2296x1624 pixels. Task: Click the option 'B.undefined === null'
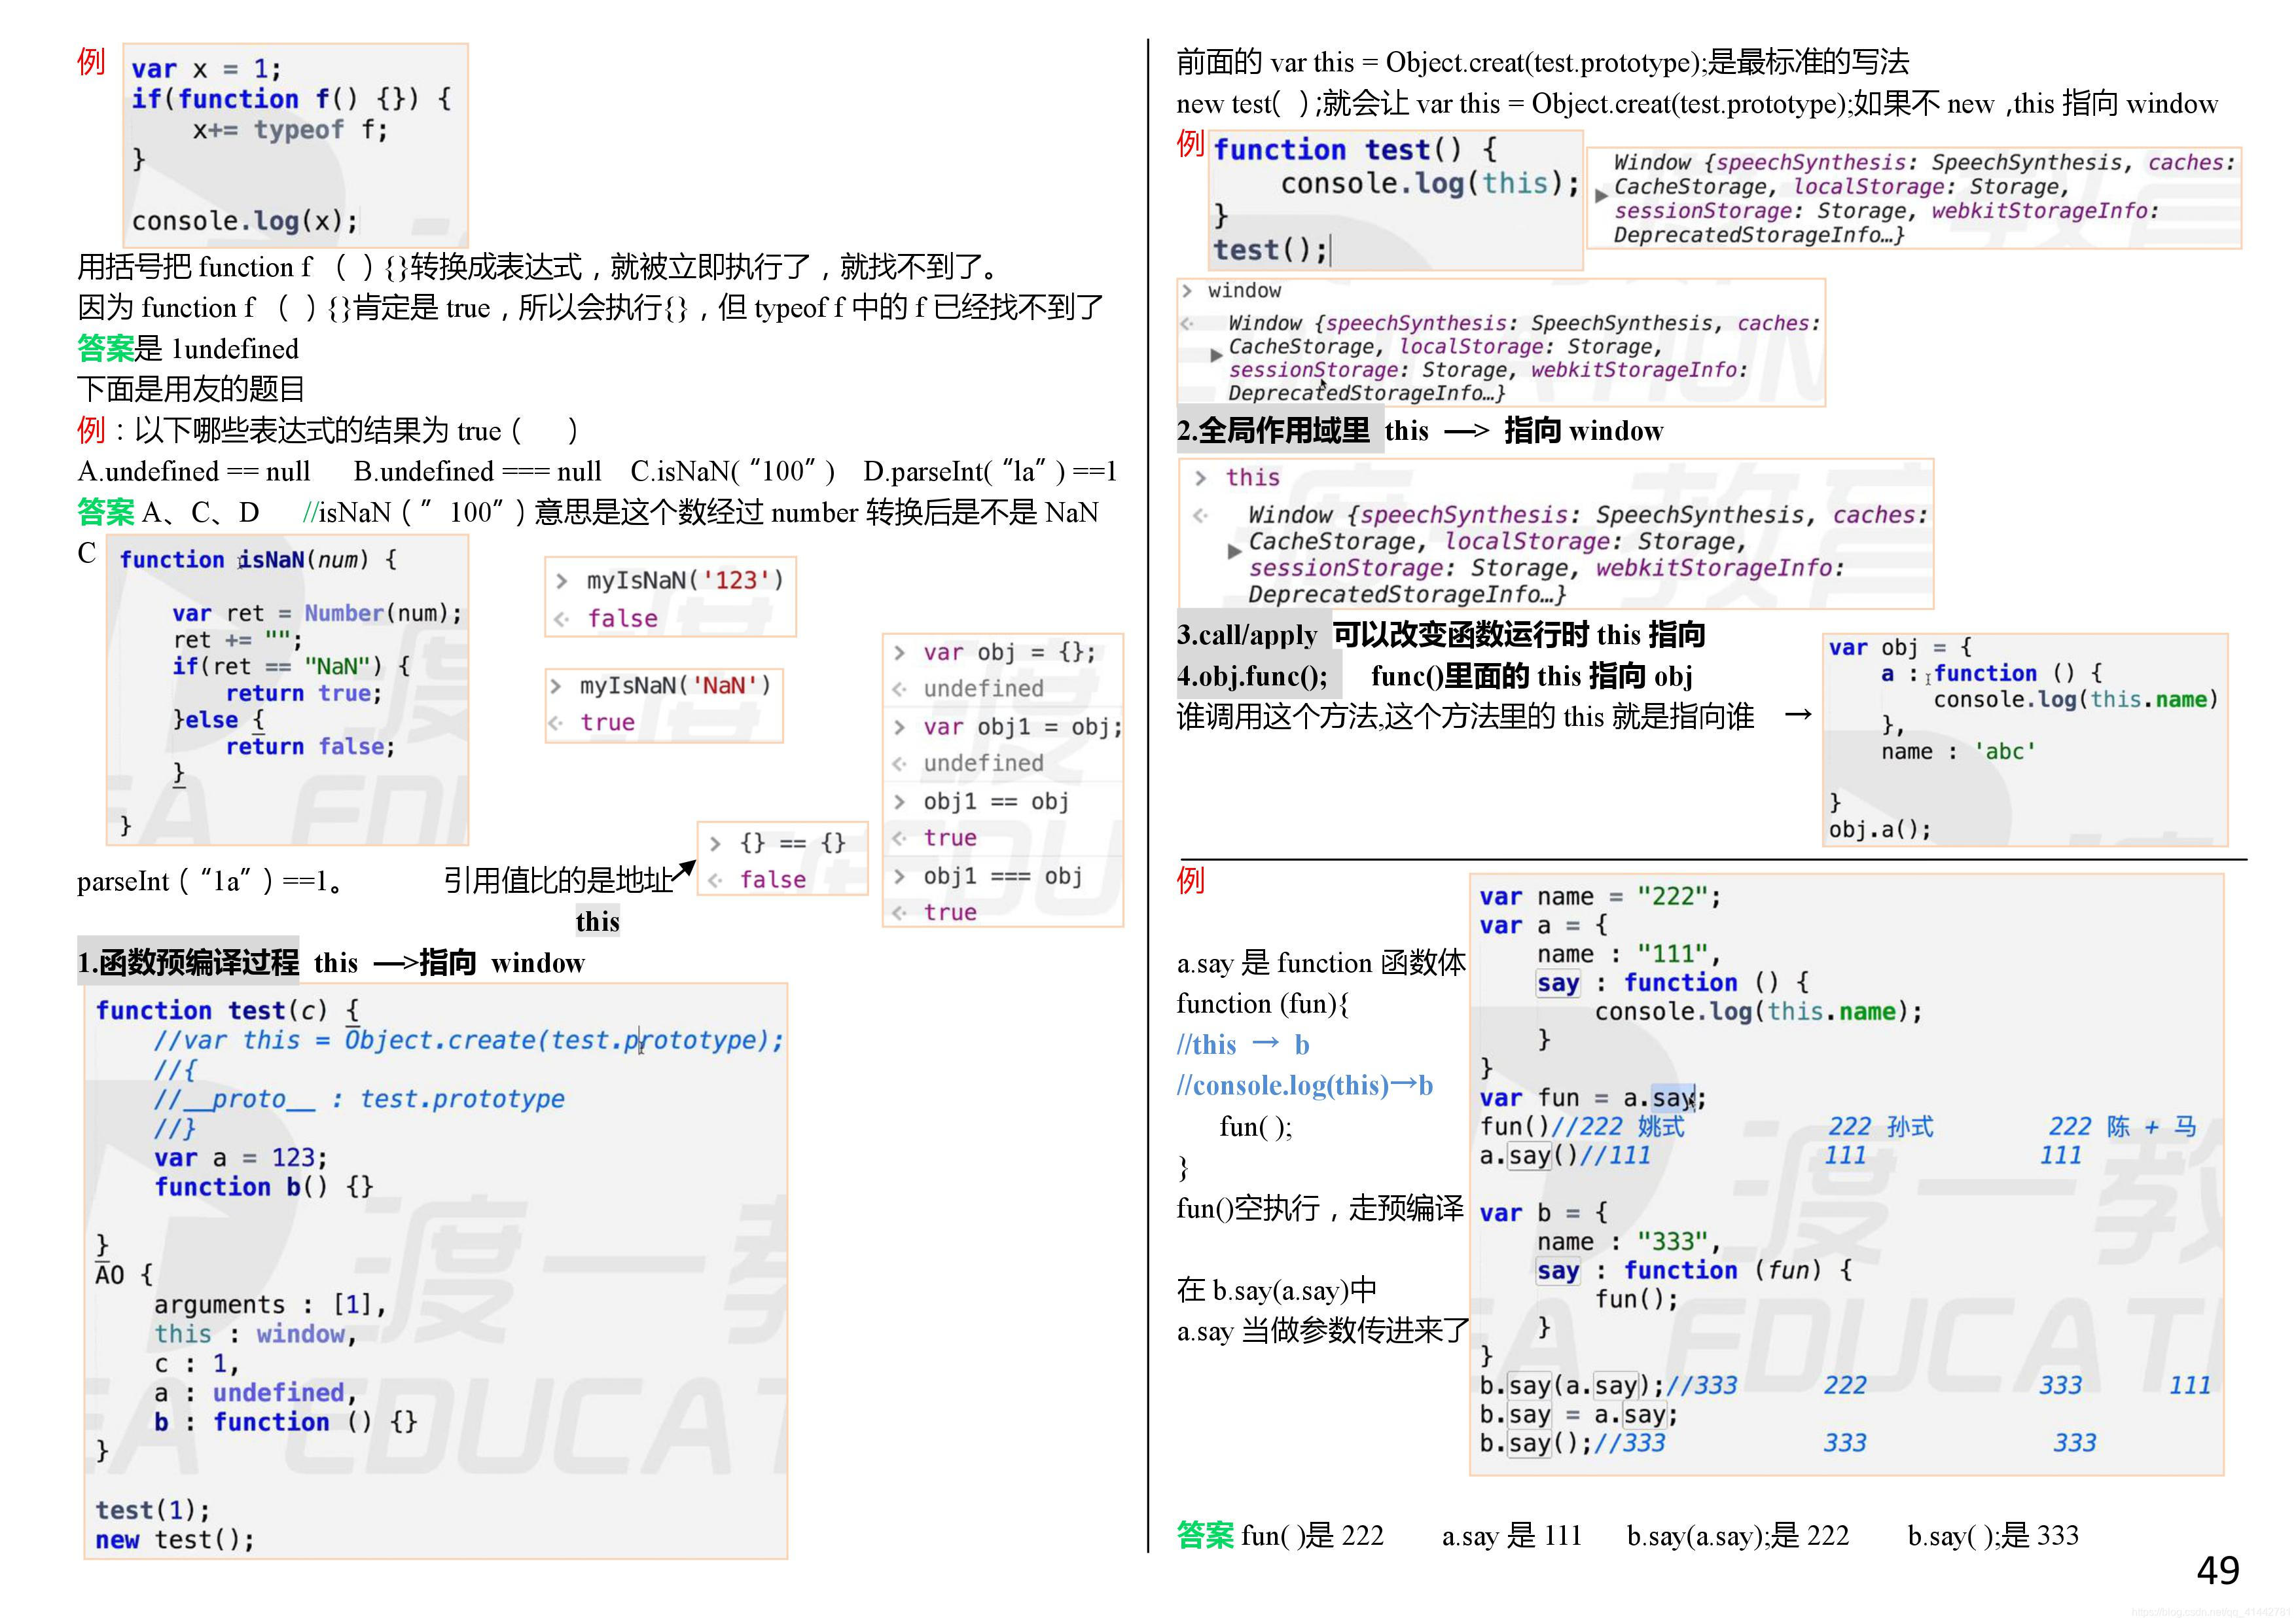click(x=477, y=471)
